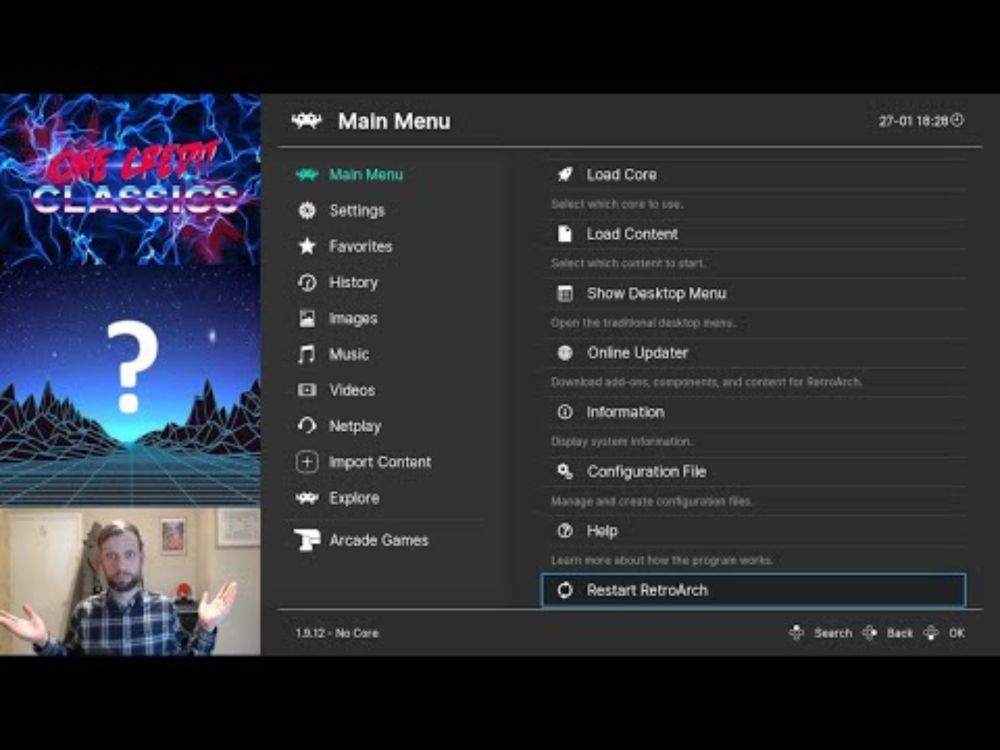Click the One Credit Classics logo thumbnail
This screenshot has width=1000, height=750.
click(x=130, y=179)
